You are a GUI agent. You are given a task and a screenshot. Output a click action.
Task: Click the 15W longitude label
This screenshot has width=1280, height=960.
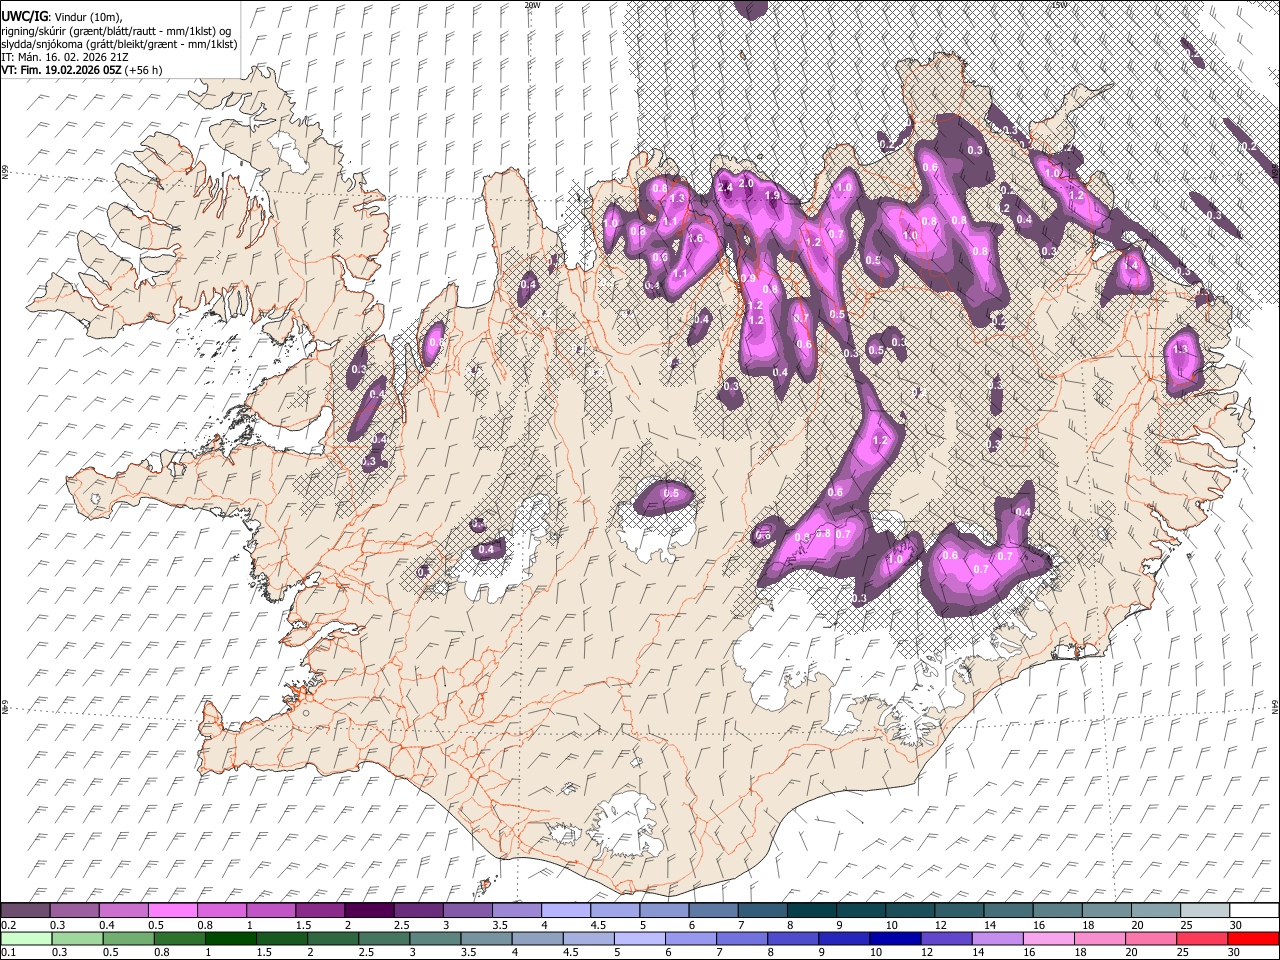click(x=1059, y=5)
